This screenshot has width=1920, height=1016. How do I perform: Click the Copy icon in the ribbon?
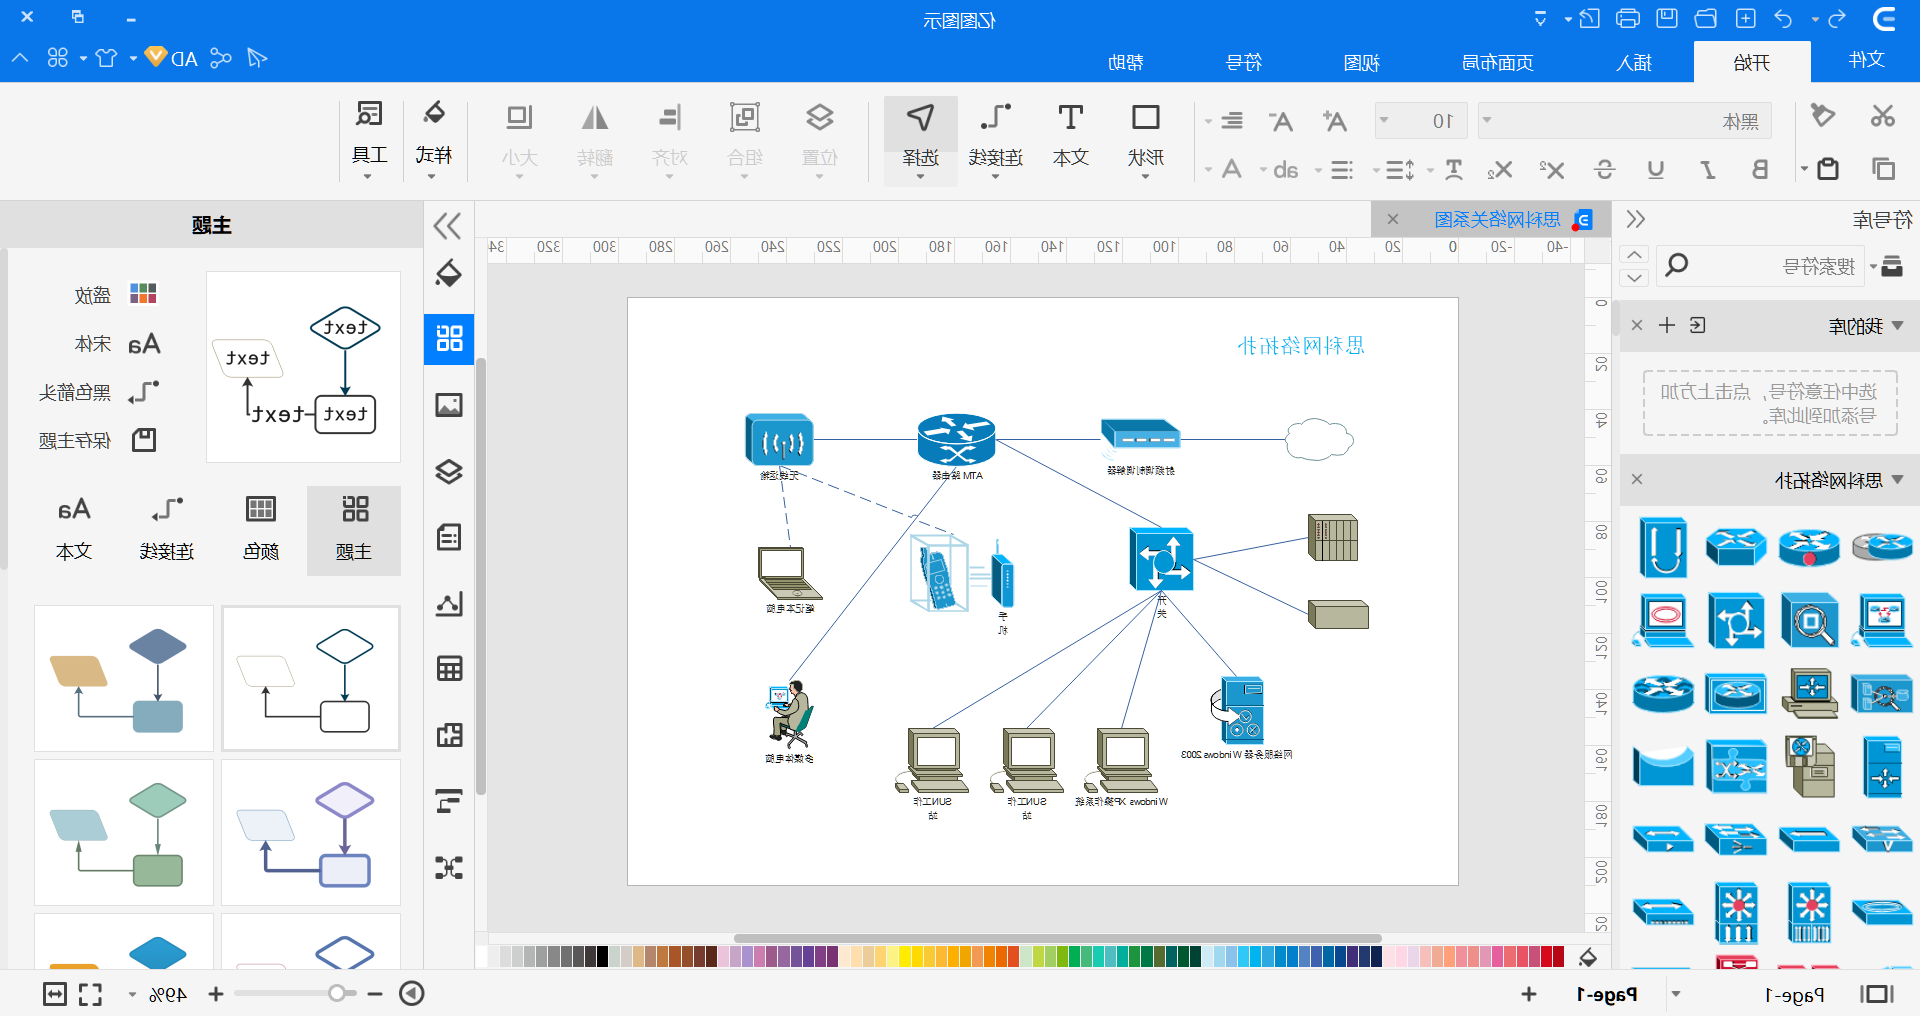click(x=1883, y=169)
